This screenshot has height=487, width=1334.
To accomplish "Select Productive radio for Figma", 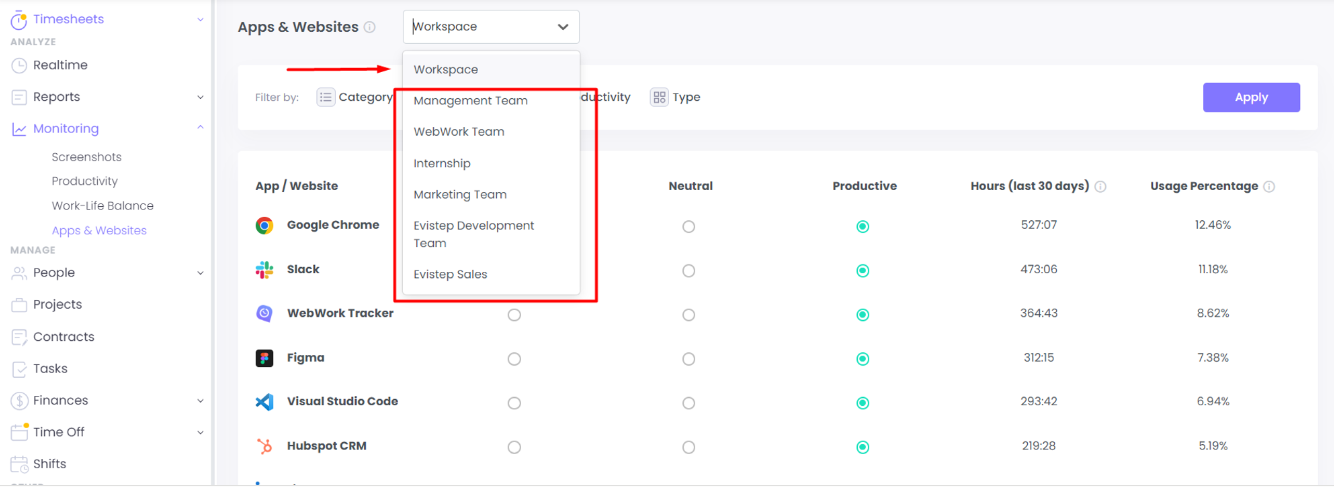I will tap(862, 359).
